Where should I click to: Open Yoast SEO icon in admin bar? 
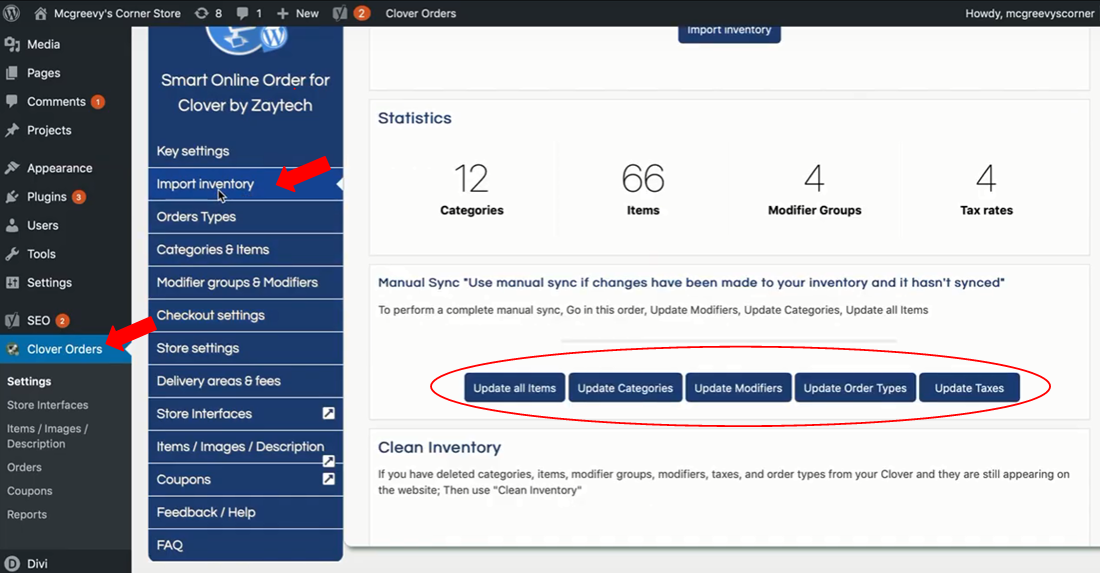(x=340, y=13)
